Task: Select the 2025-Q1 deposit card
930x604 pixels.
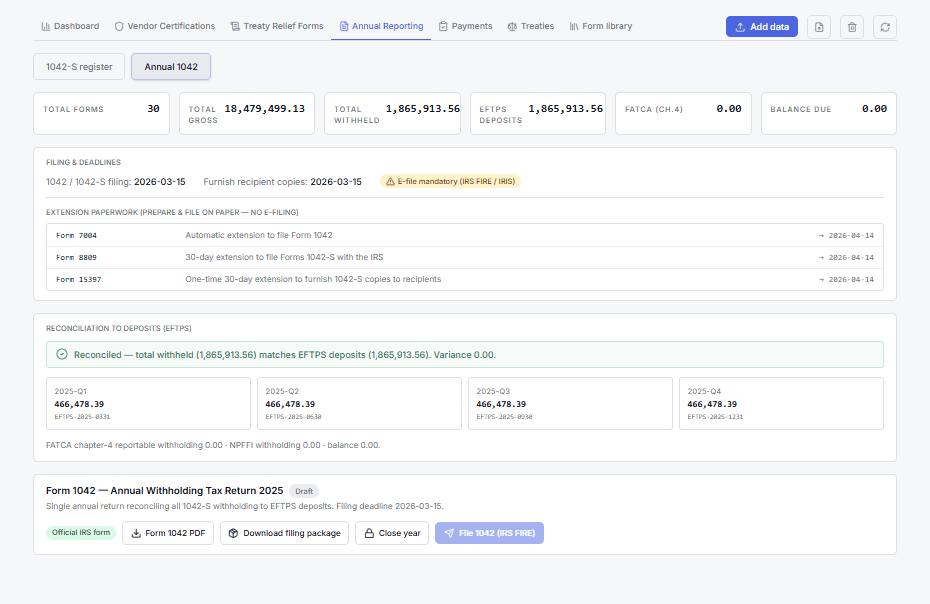Action: point(148,403)
